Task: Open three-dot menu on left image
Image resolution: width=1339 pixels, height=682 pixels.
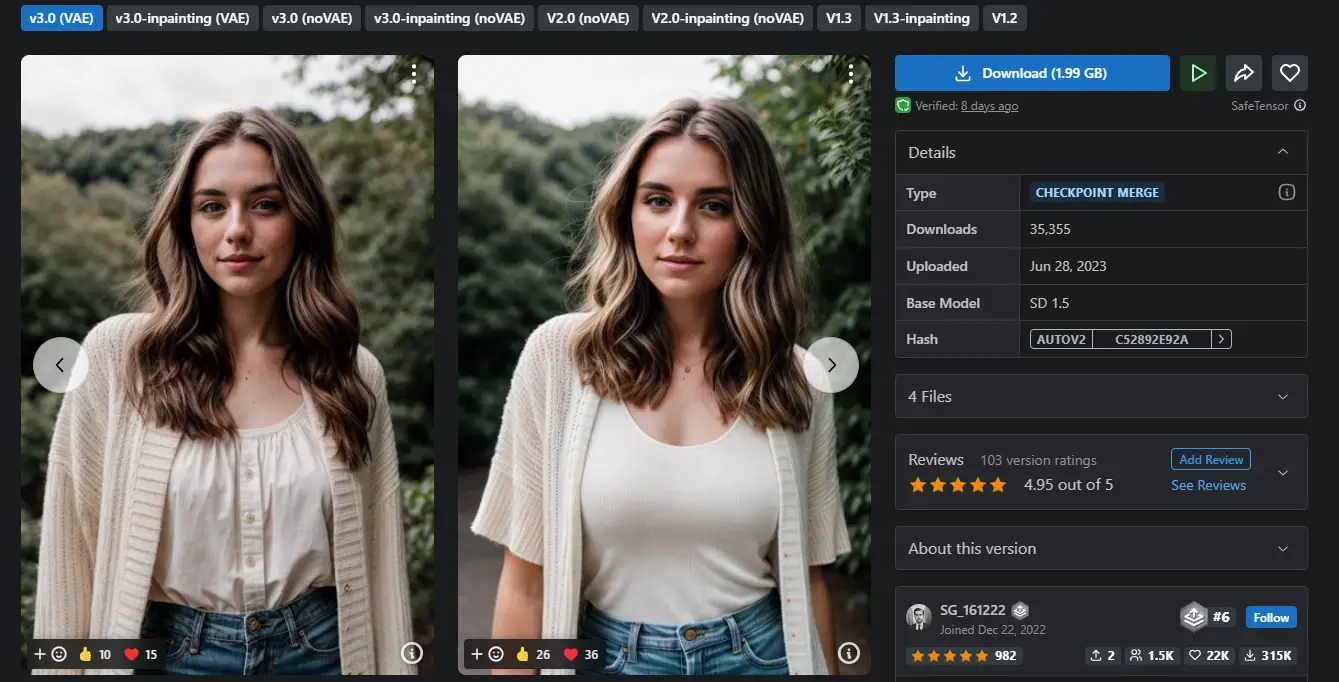Action: pos(414,72)
